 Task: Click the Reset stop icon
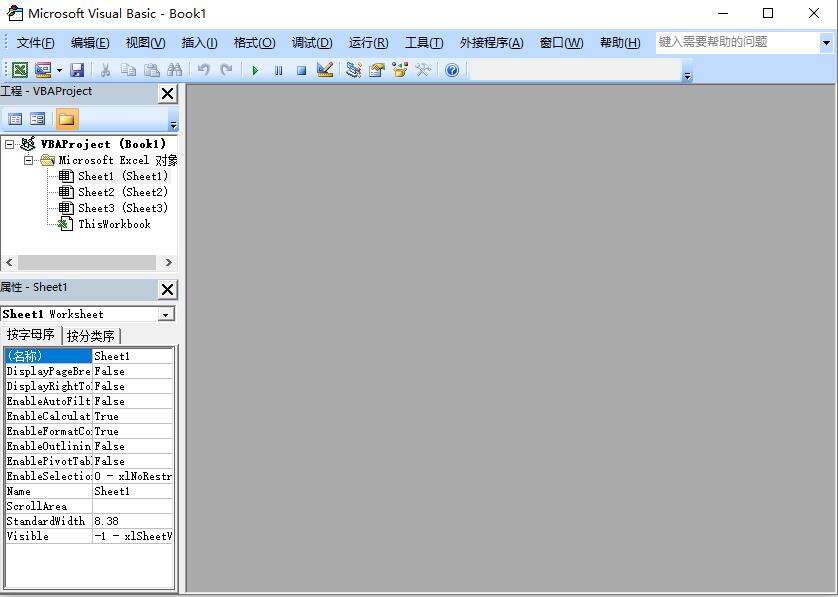tap(301, 70)
